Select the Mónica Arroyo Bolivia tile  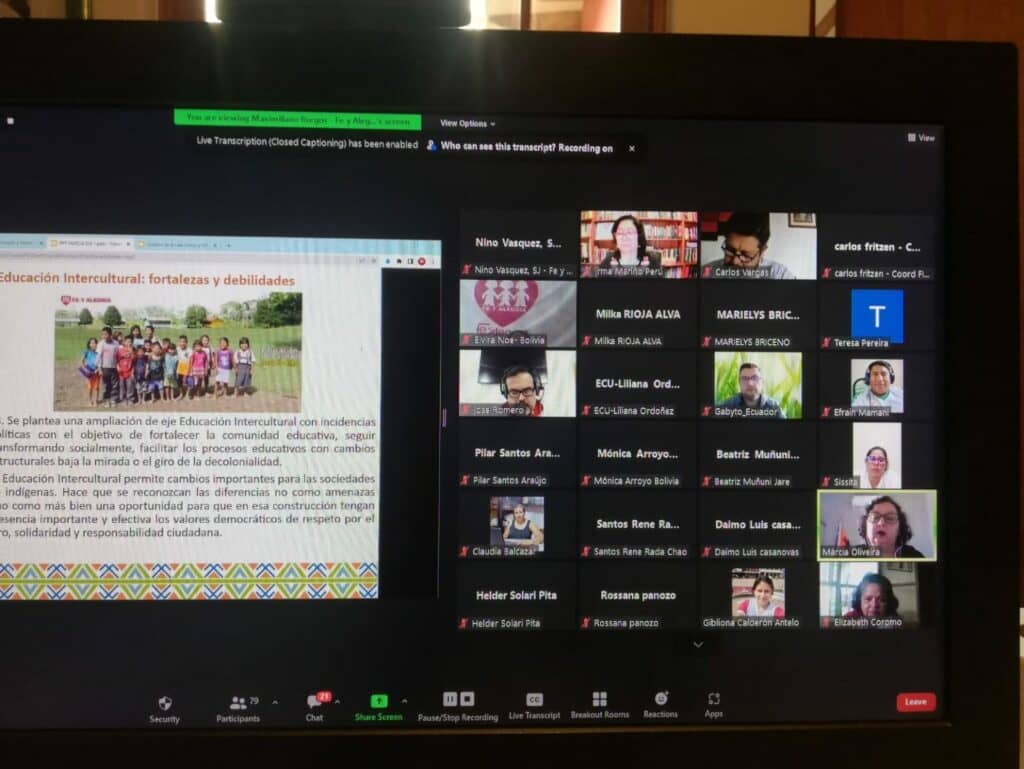[x=638, y=455]
